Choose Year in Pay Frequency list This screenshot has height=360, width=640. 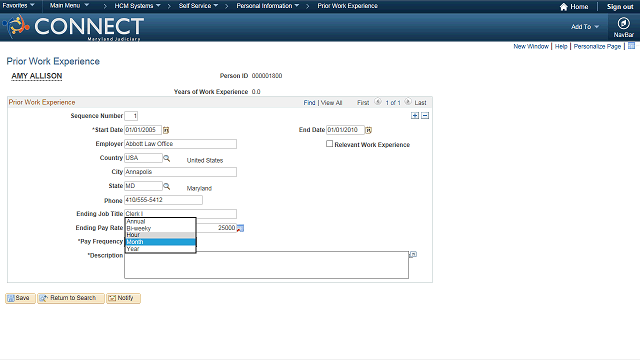pos(160,249)
